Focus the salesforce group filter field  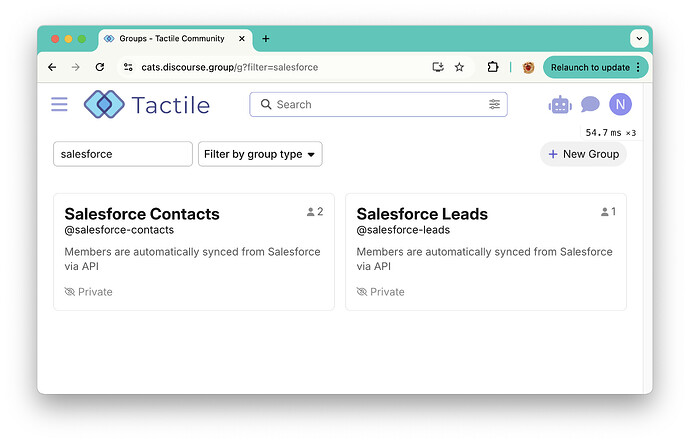coord(123,154)
